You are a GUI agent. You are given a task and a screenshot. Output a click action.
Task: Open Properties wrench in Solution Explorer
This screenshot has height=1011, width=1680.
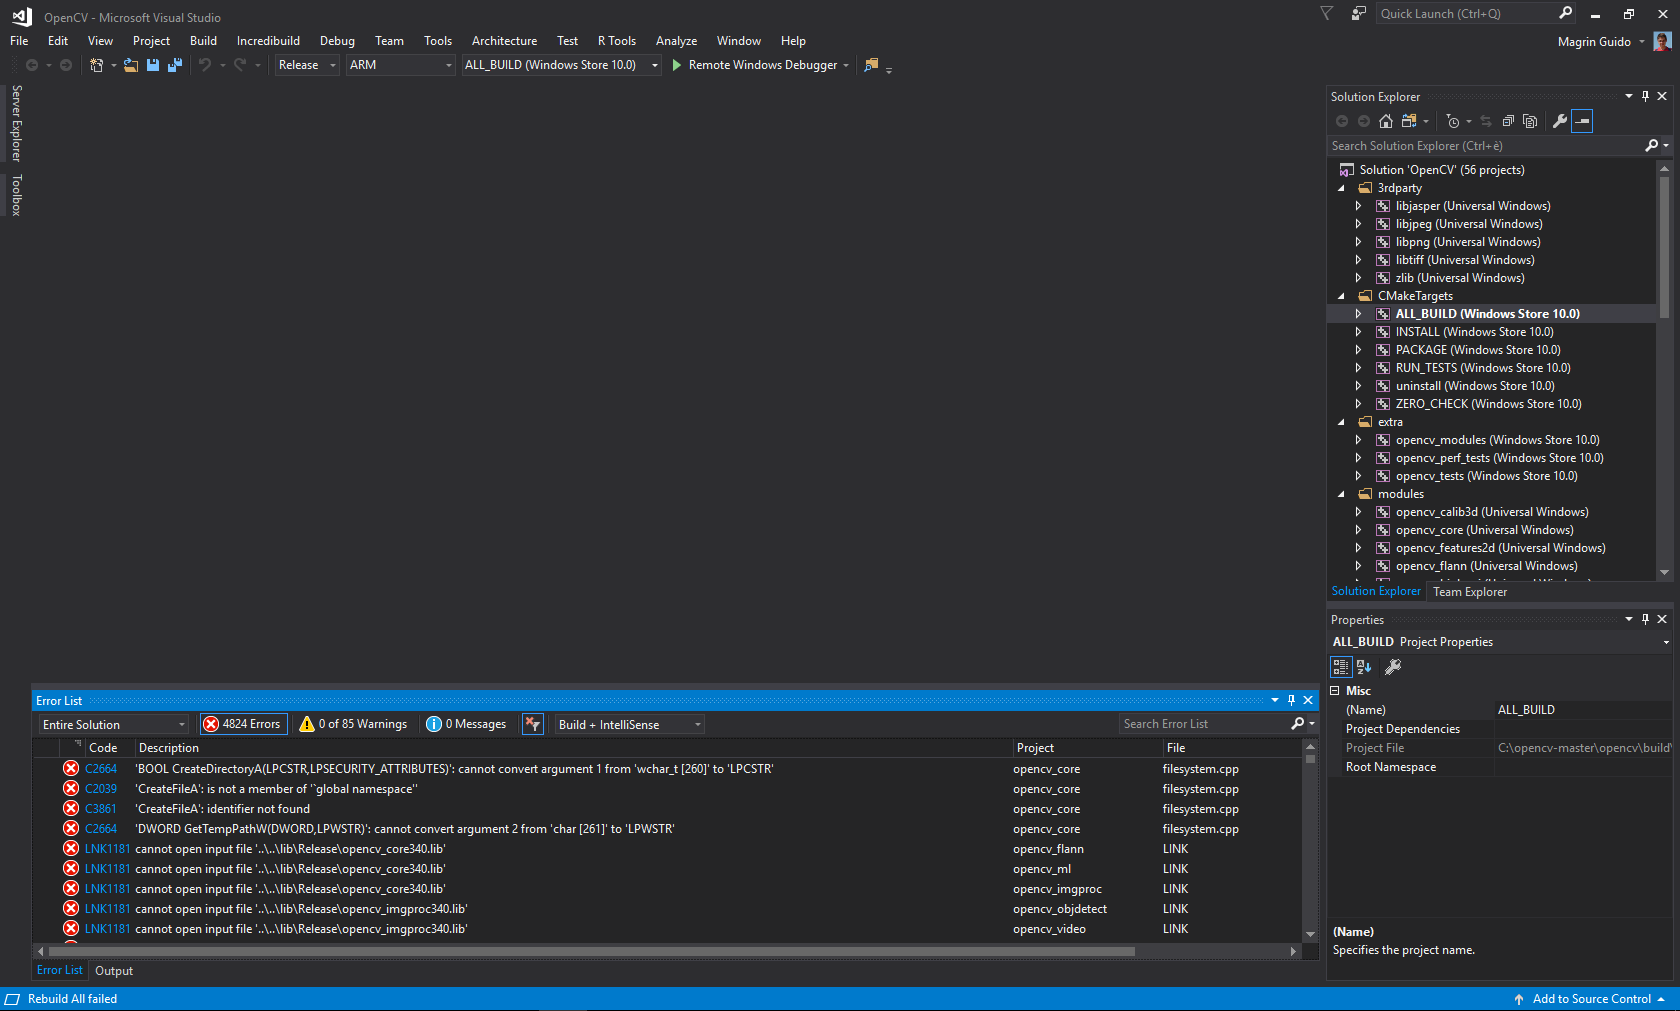pos(1560,121)
